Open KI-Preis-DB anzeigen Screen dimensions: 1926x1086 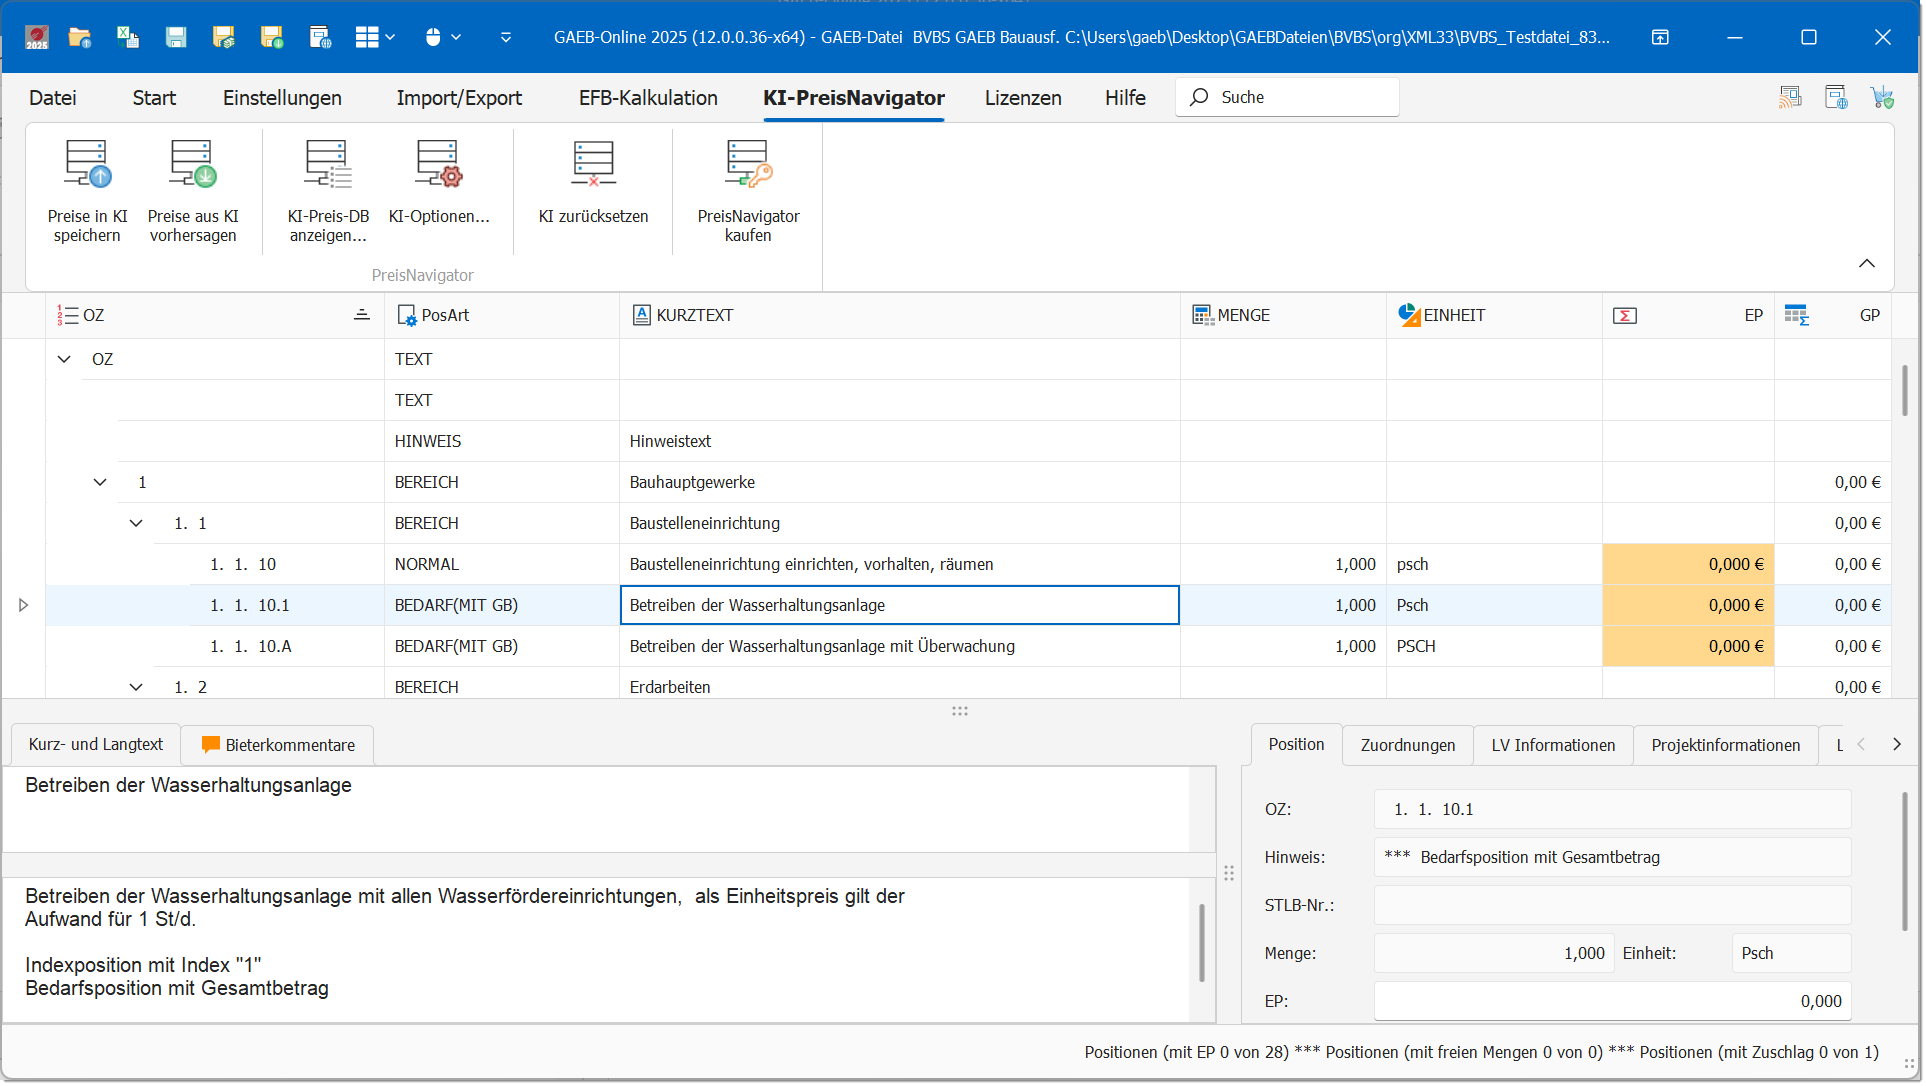pyautogui.click(x=328, y=192)
